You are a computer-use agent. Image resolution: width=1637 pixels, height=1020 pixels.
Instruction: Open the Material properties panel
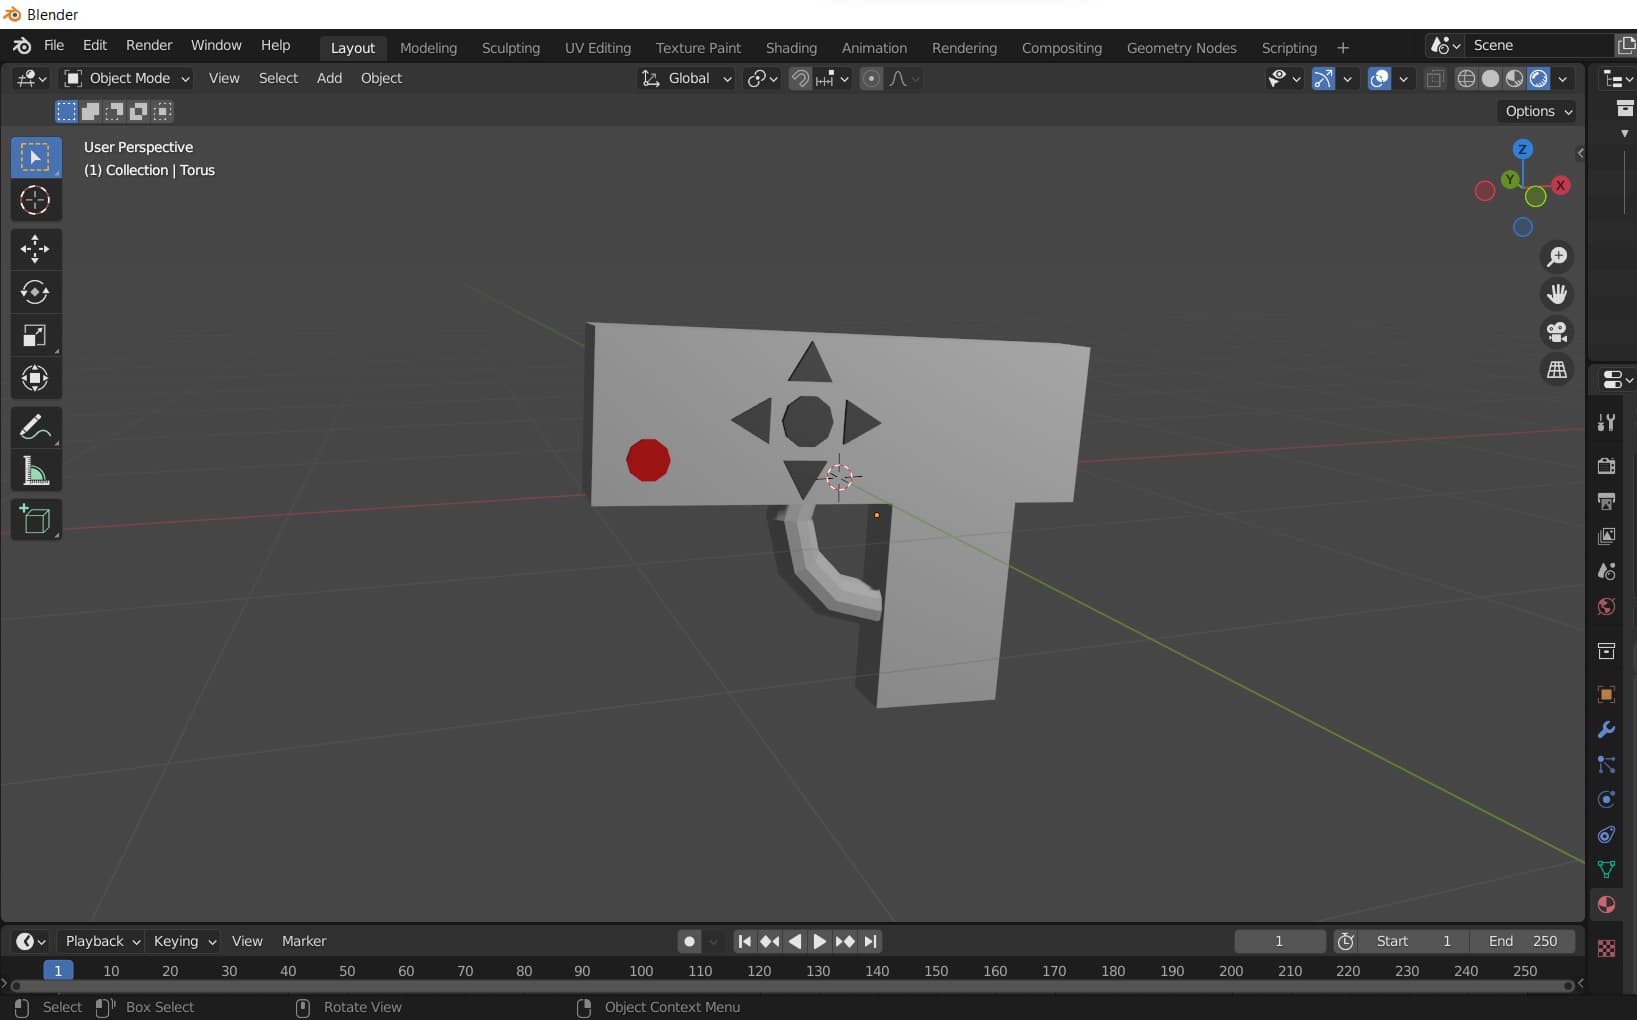tap(1605, 904)
